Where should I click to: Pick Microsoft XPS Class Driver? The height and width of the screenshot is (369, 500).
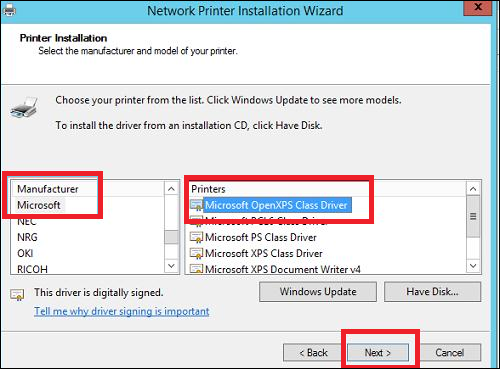264,253
